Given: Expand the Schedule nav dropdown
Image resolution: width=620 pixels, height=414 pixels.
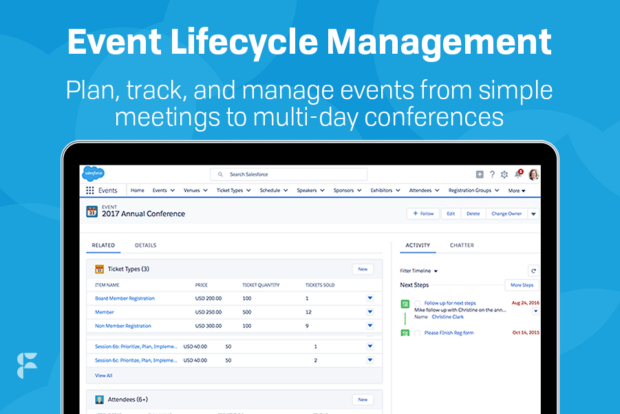Looking at the screenshot, I should pyautogui.click(x=285, y=191).
